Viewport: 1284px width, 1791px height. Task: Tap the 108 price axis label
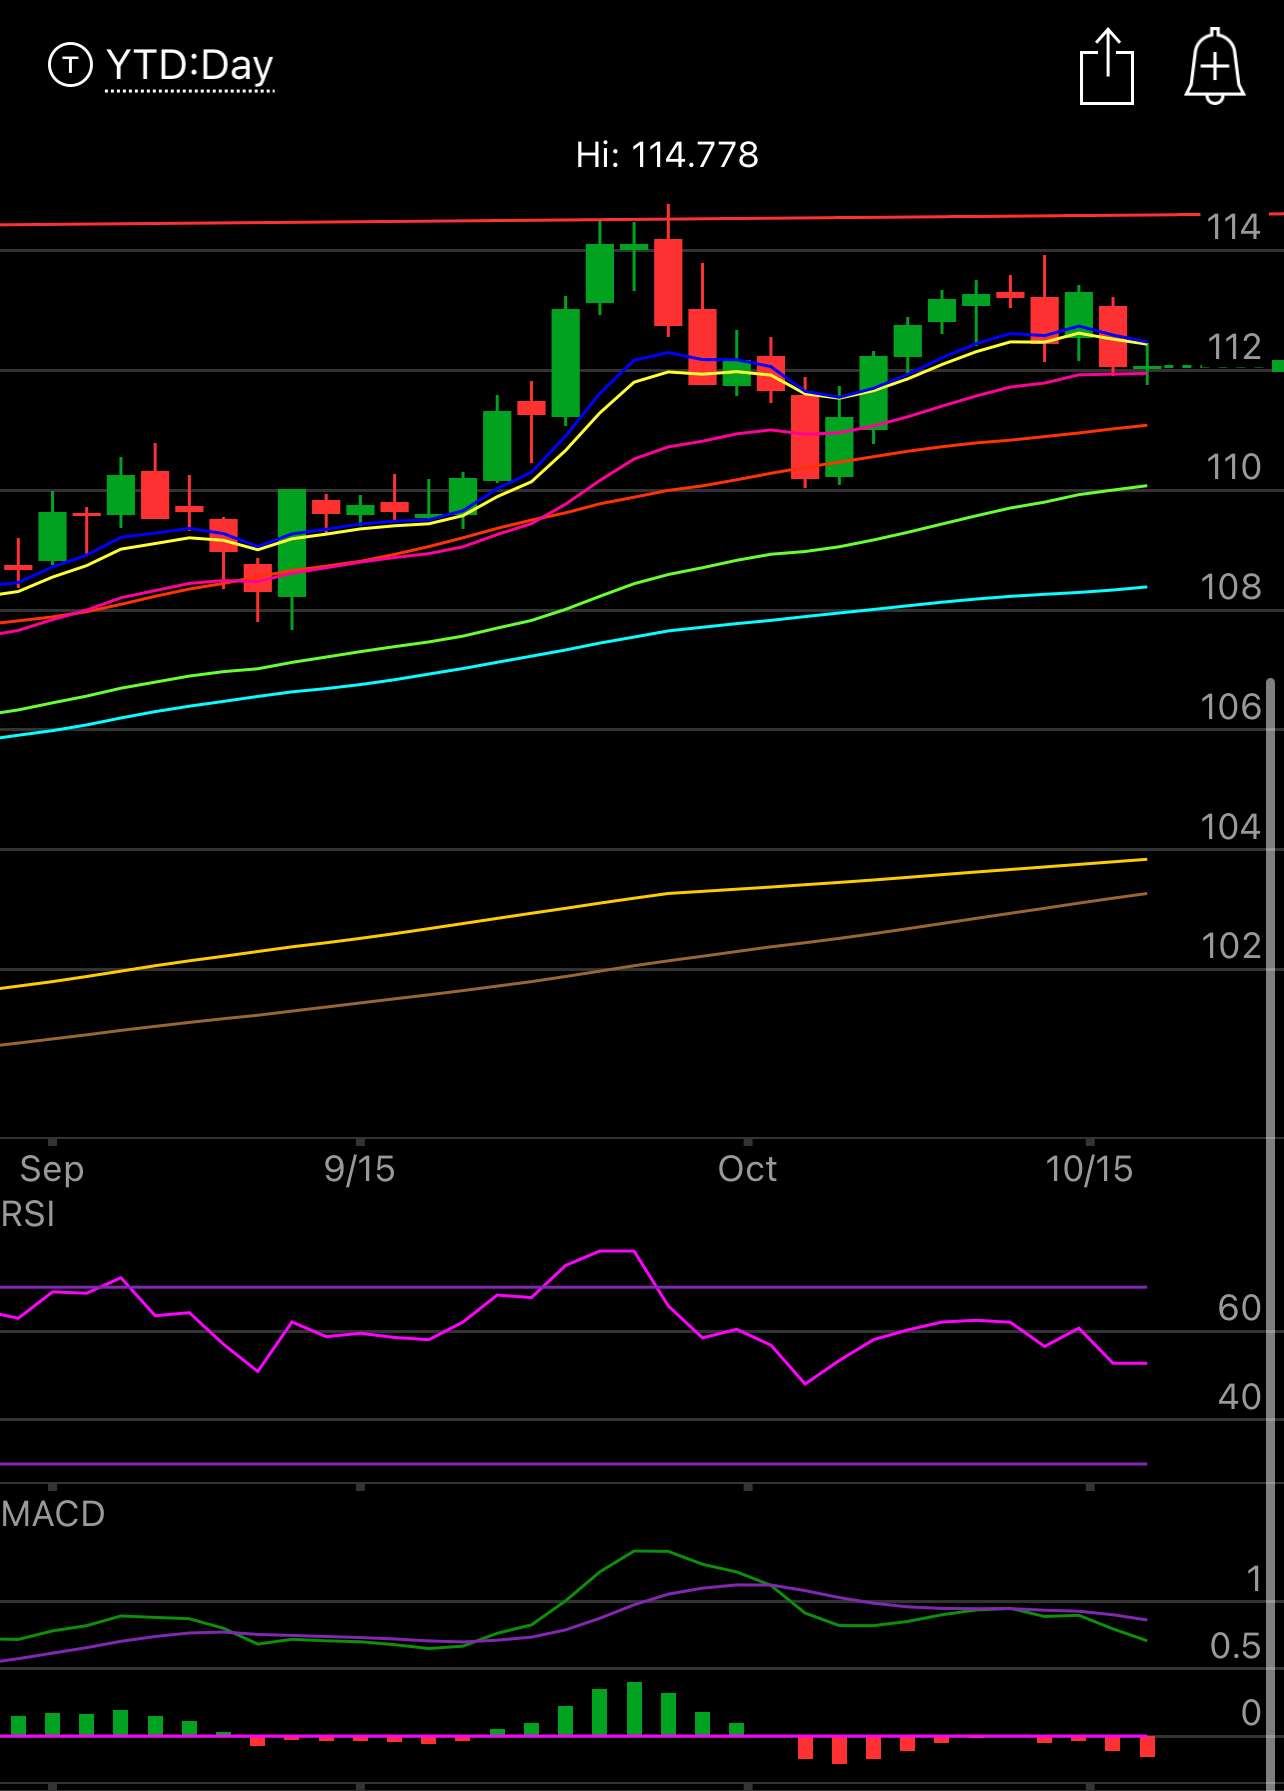1231,587
